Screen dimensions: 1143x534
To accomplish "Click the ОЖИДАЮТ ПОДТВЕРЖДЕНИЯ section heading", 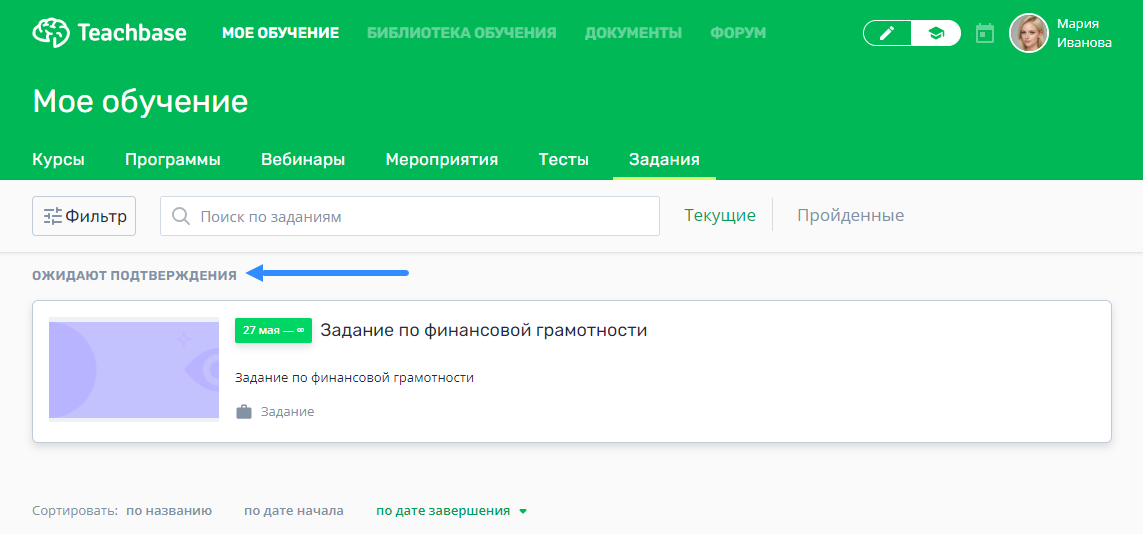I will [x=134, y=275].
